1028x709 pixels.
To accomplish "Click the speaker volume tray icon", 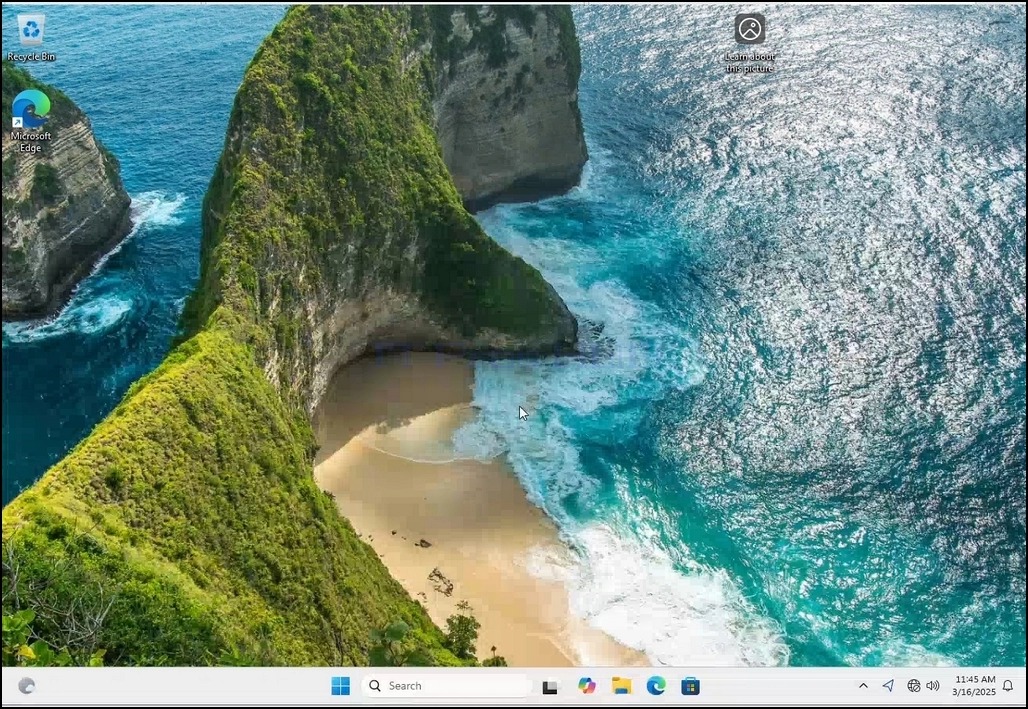I will pos(933,686).
